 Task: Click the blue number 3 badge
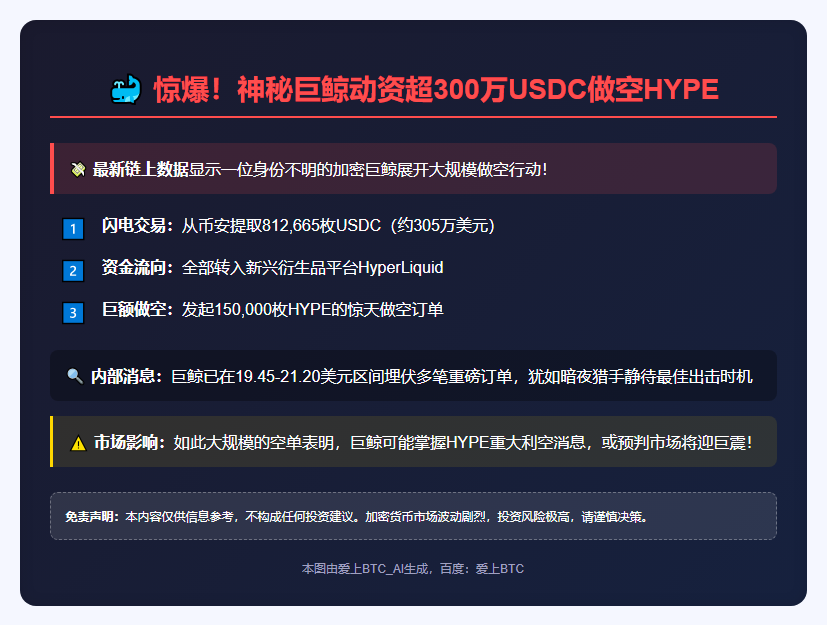[73, 313]
